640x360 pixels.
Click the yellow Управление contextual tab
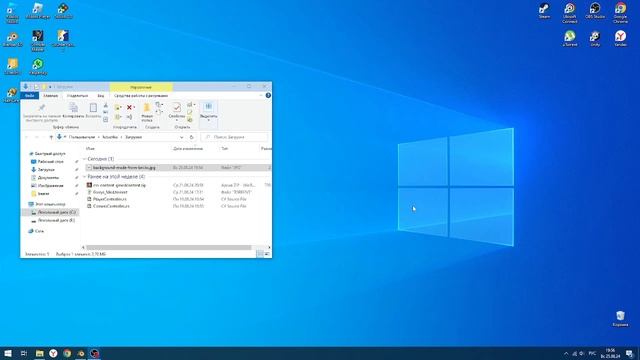click(141, 87)
